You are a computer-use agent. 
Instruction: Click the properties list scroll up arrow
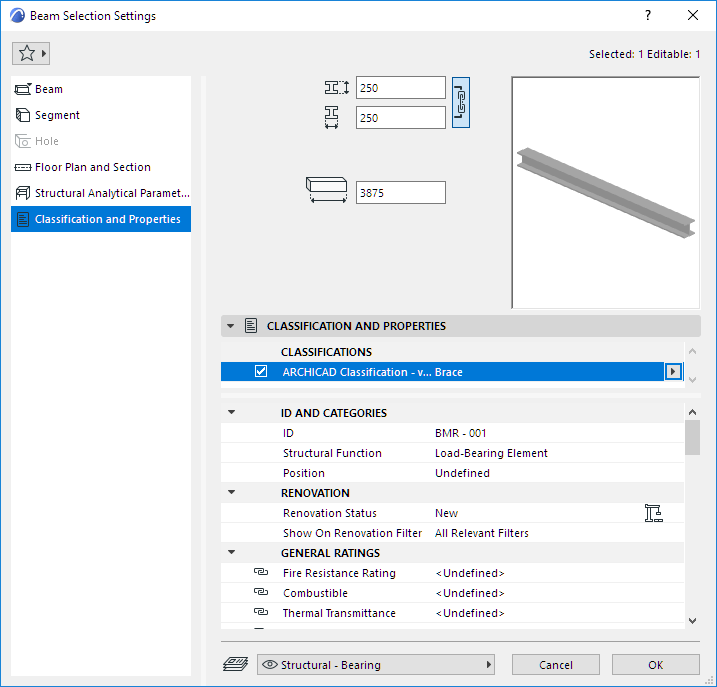(692, 412)
